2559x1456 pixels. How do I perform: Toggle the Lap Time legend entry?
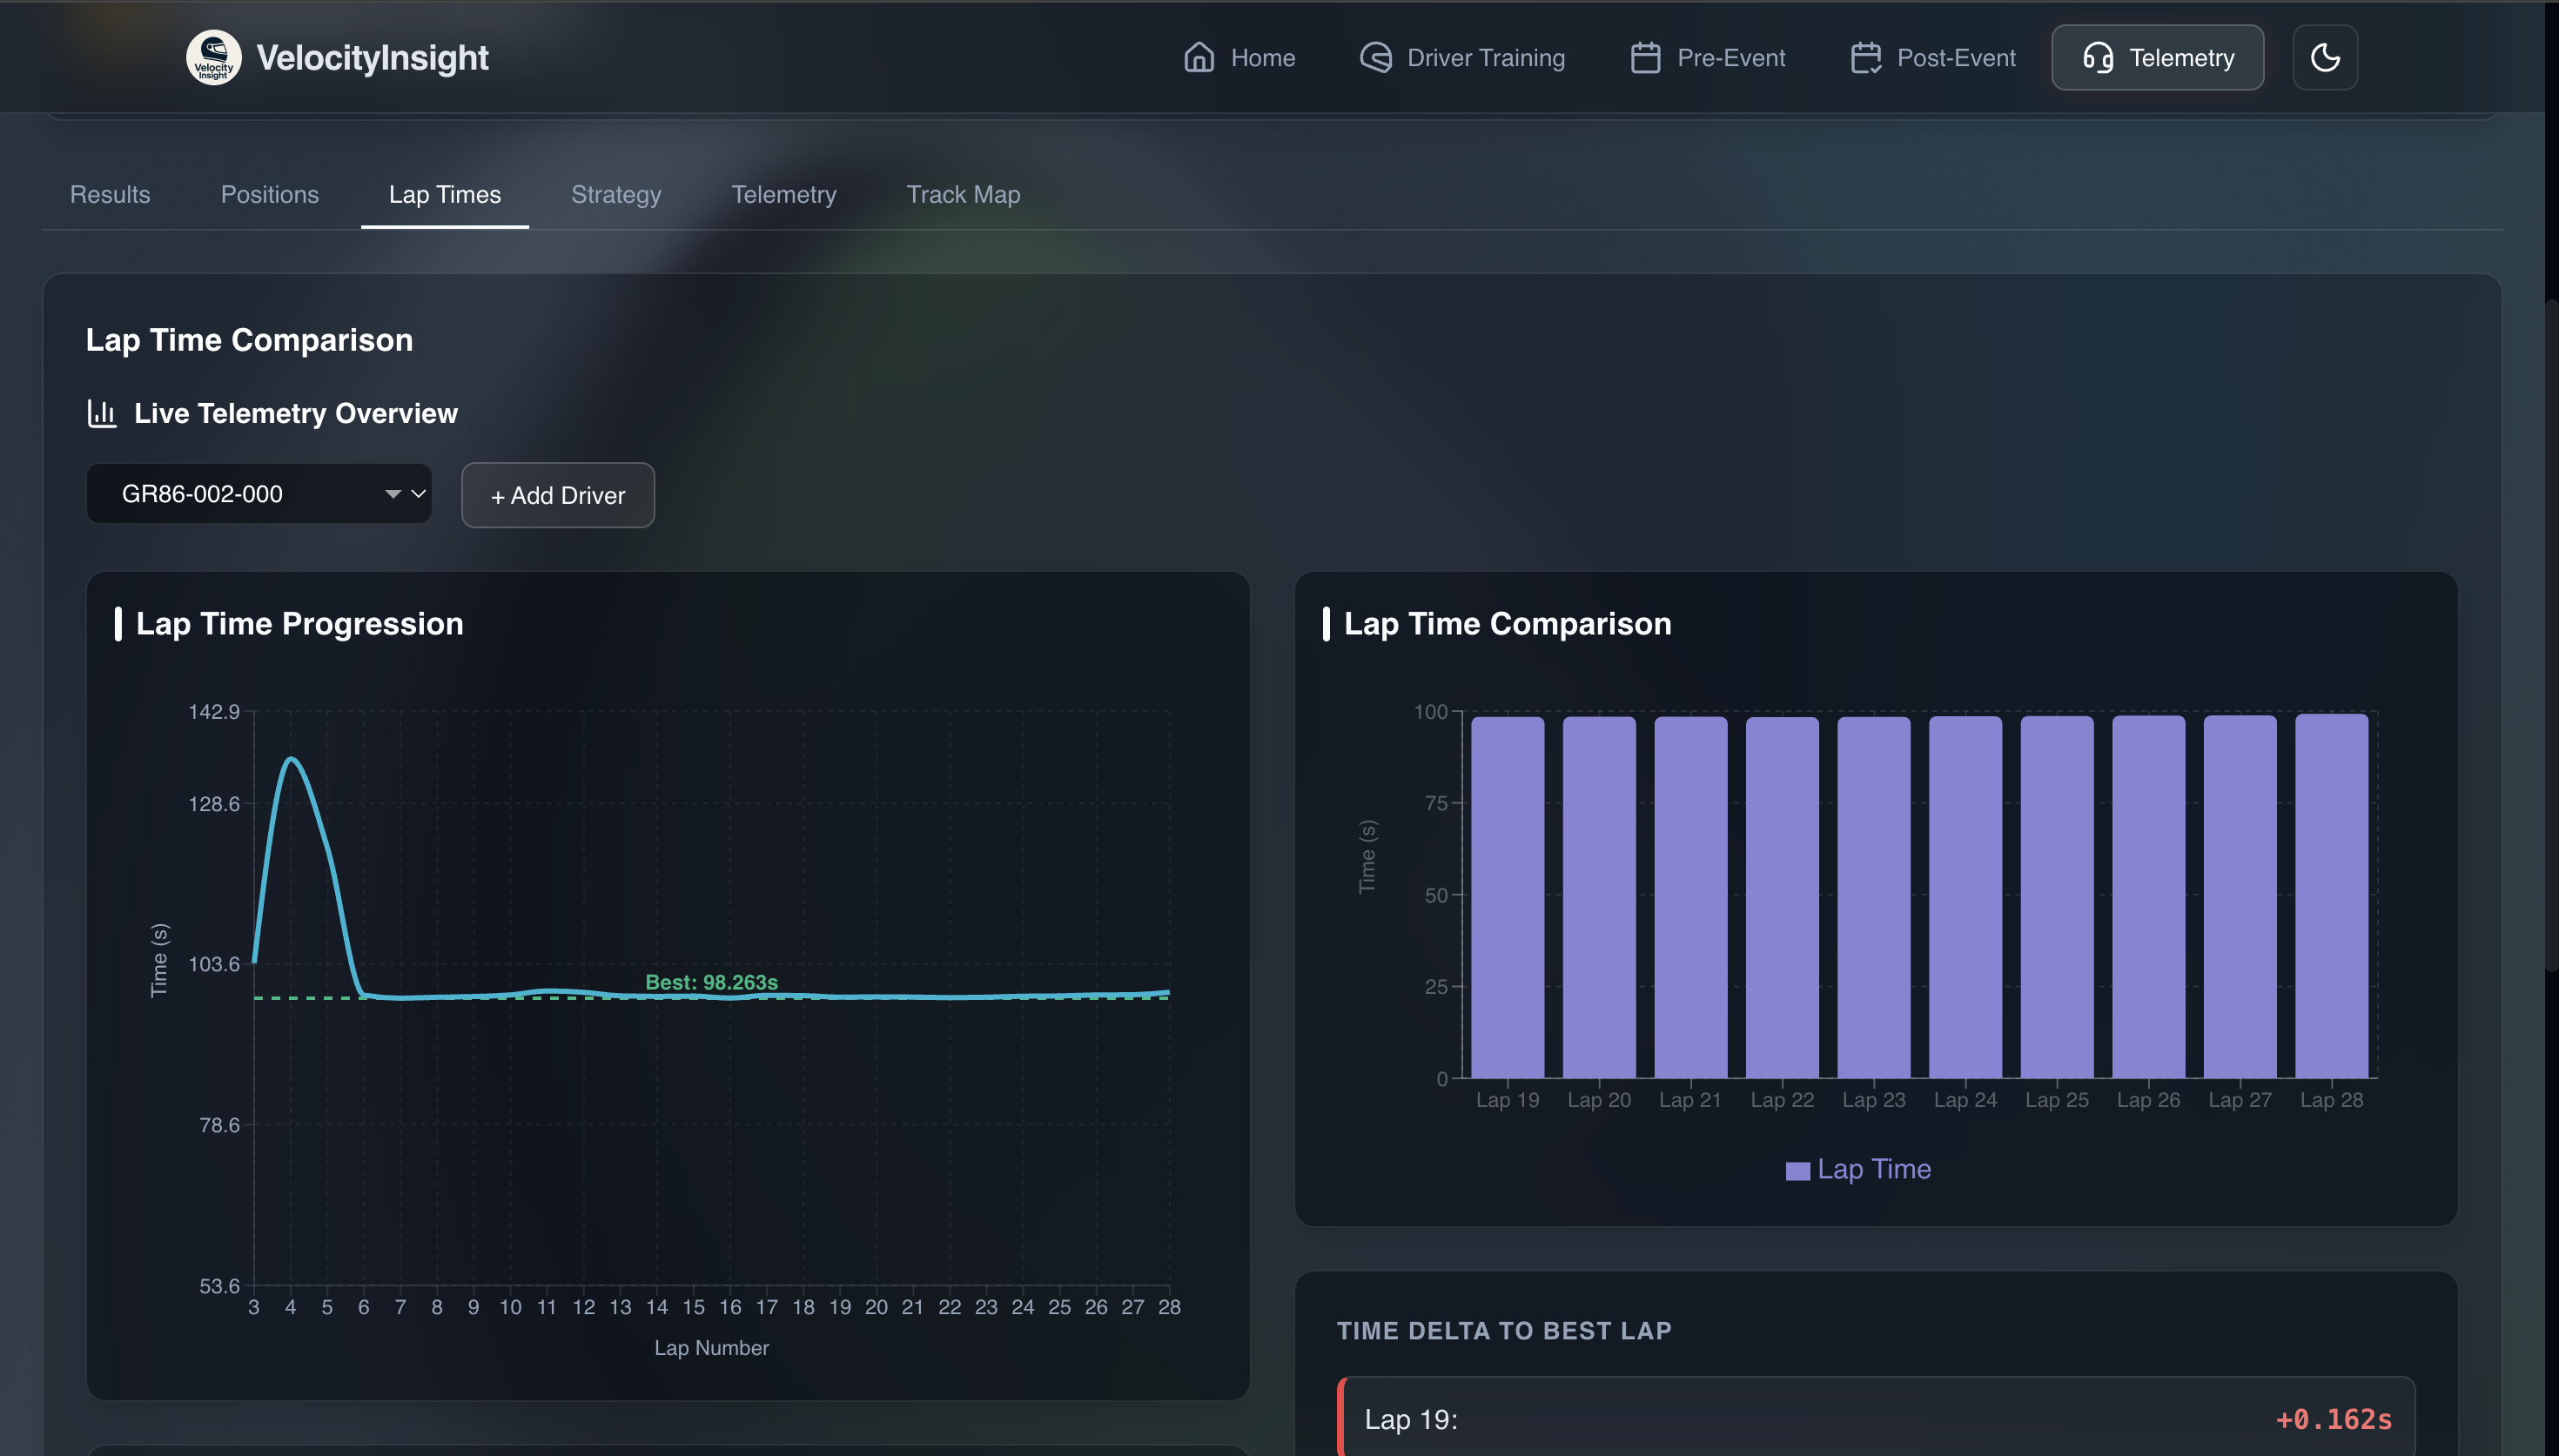tap(1858, 1169)
